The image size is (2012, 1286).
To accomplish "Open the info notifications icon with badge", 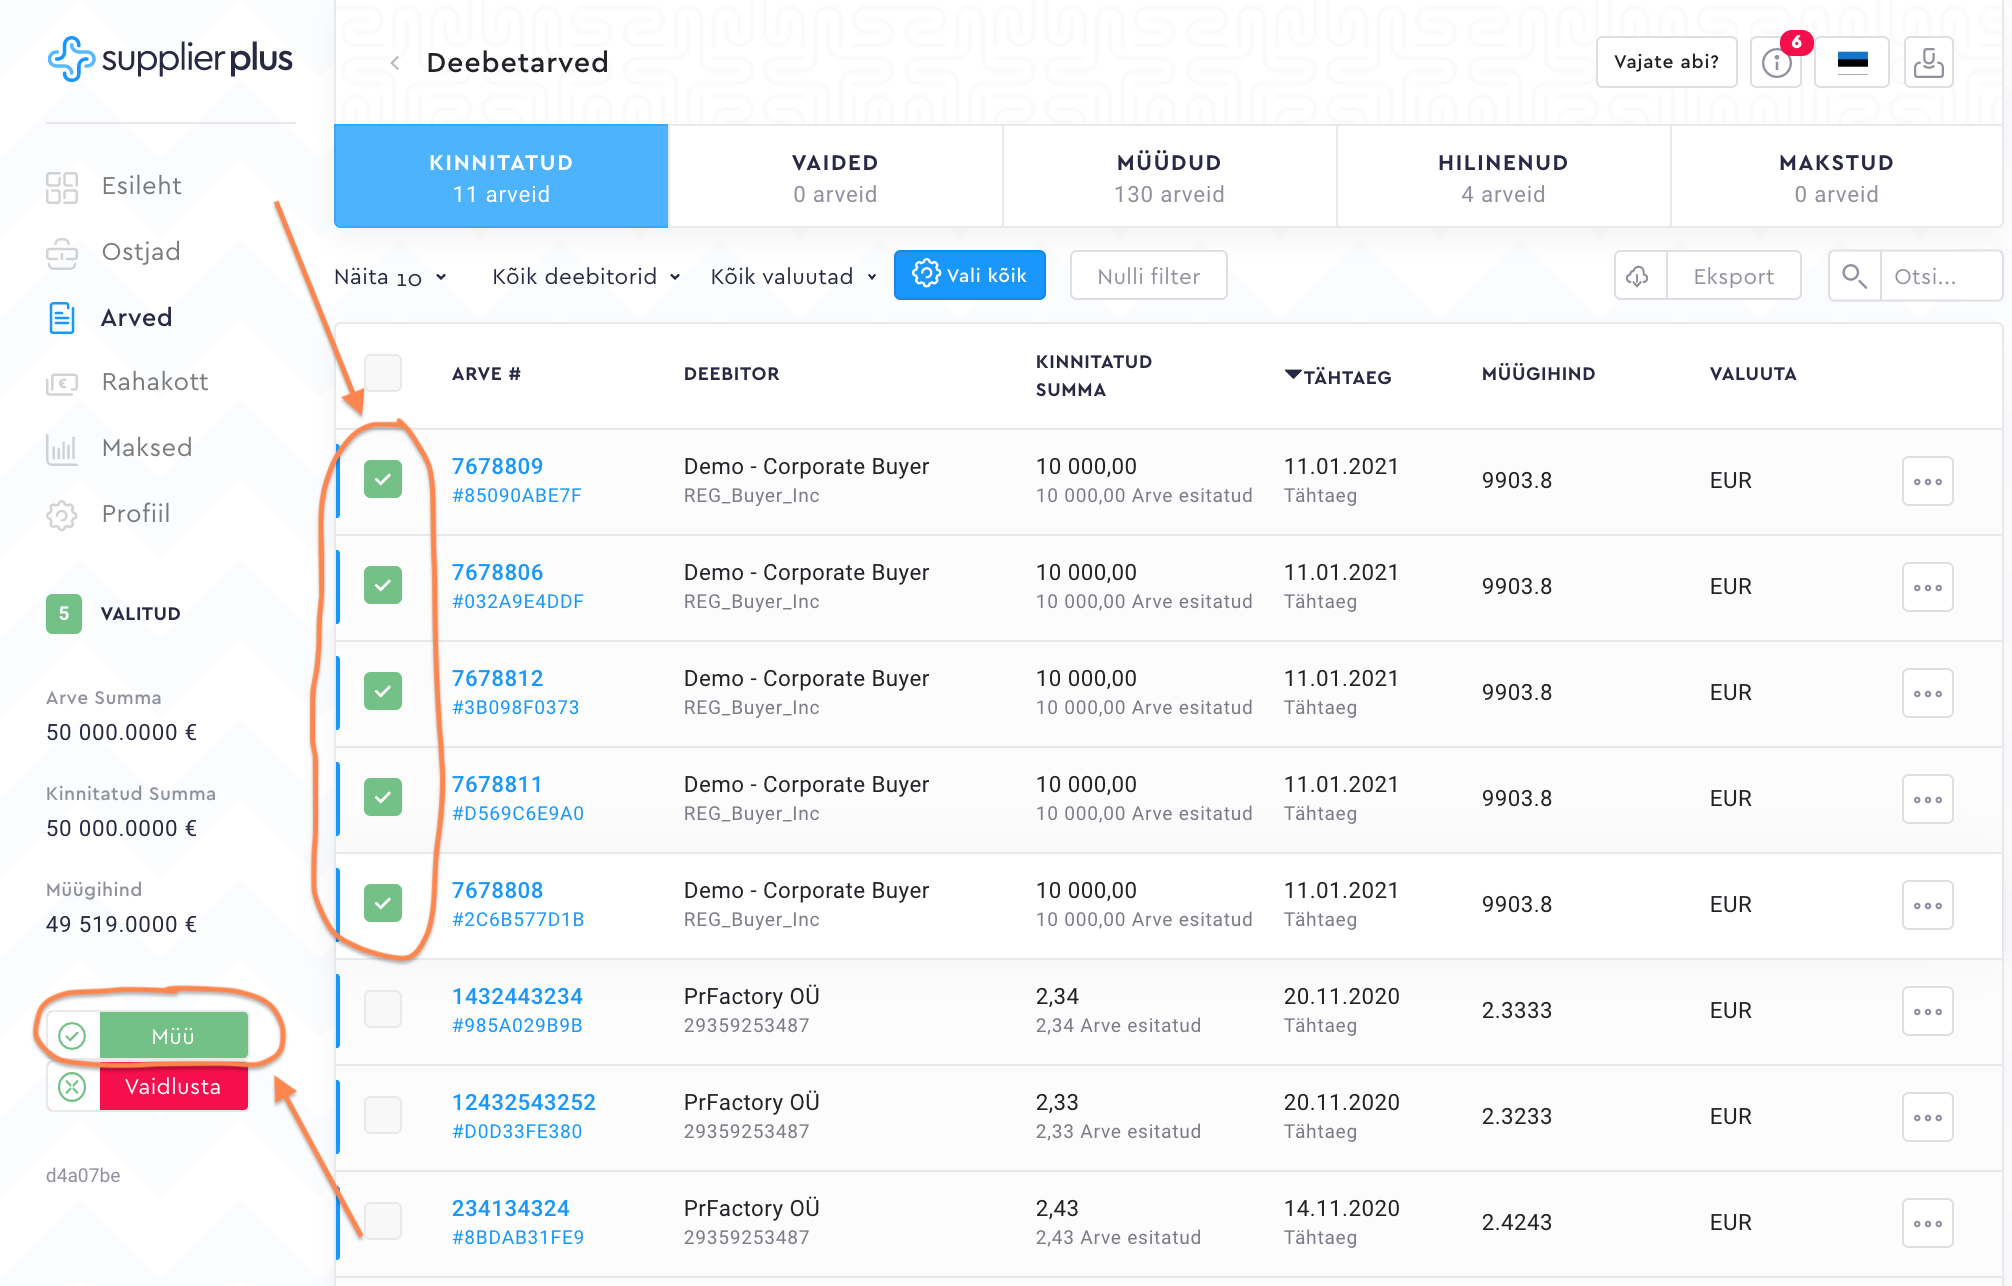I will [1776, 63].
